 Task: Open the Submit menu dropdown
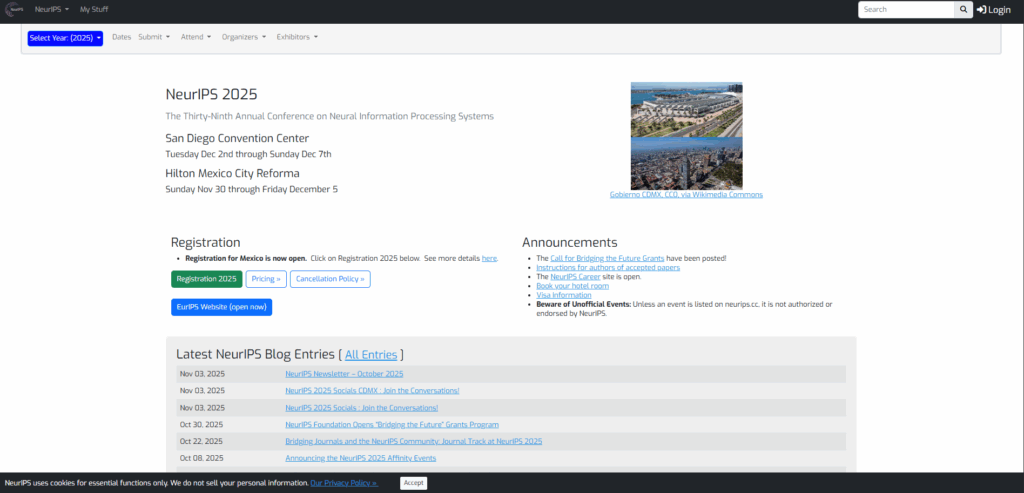point(154,37)
